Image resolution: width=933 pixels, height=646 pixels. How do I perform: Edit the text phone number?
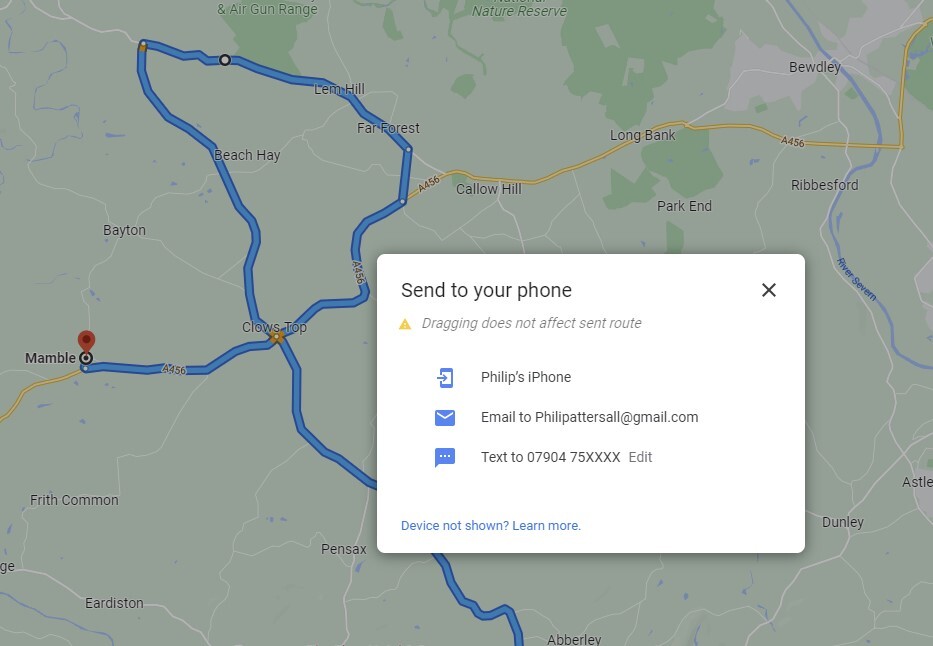point(640,457)
